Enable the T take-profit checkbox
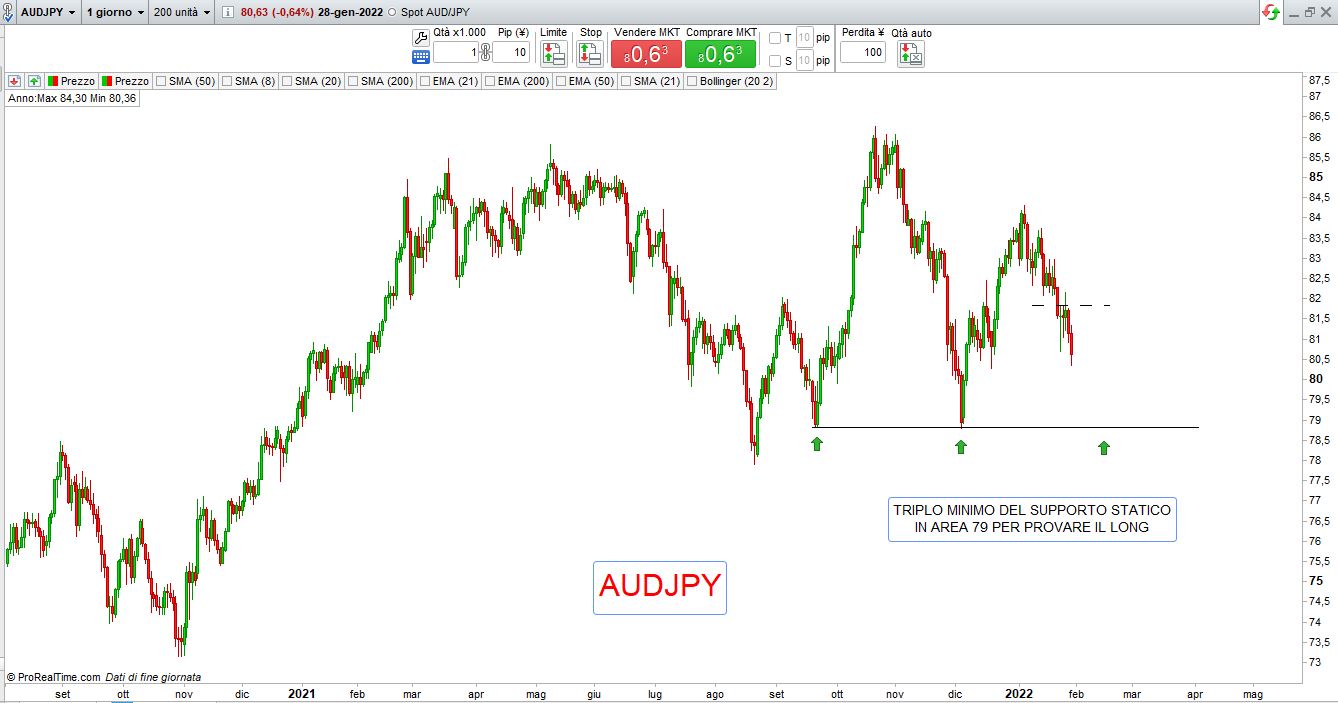 (x=775, y=38)
